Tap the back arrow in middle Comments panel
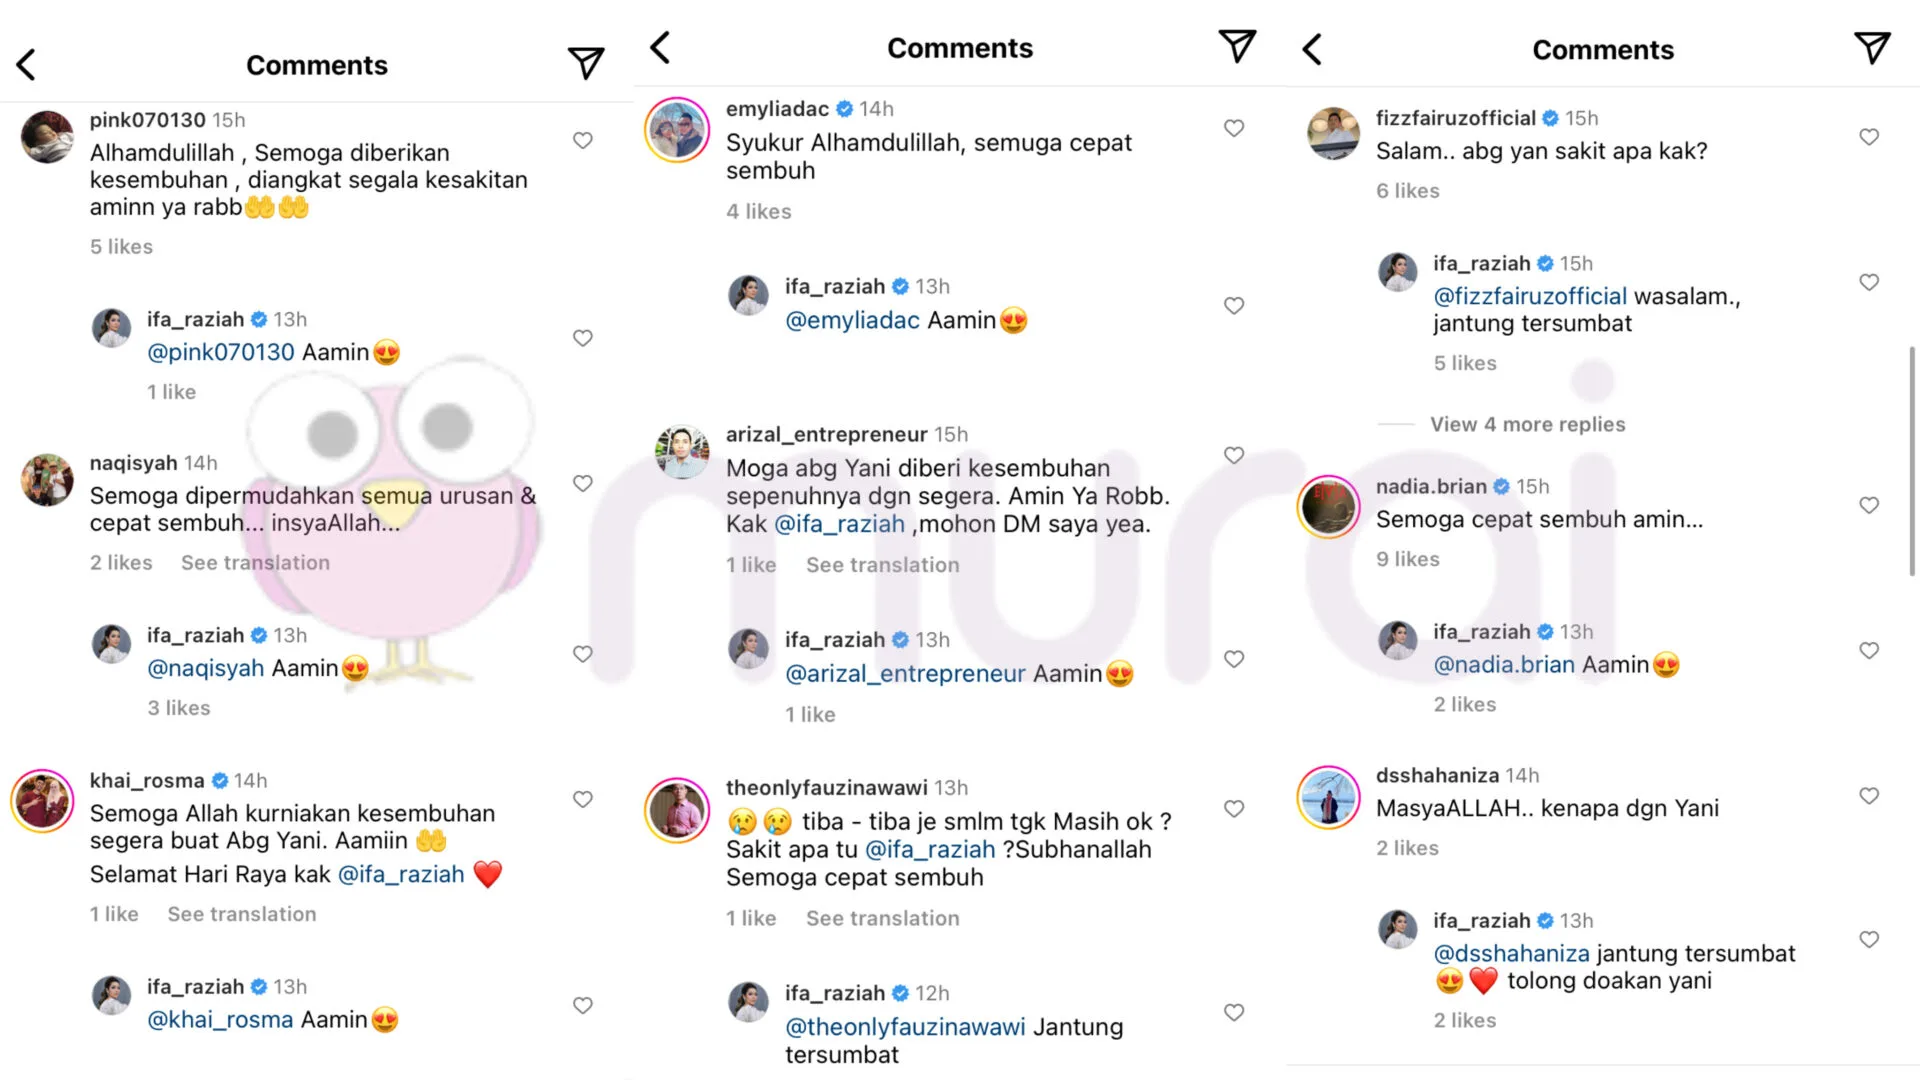Viewport: 1920px width, 1080px height. [660, 47]
